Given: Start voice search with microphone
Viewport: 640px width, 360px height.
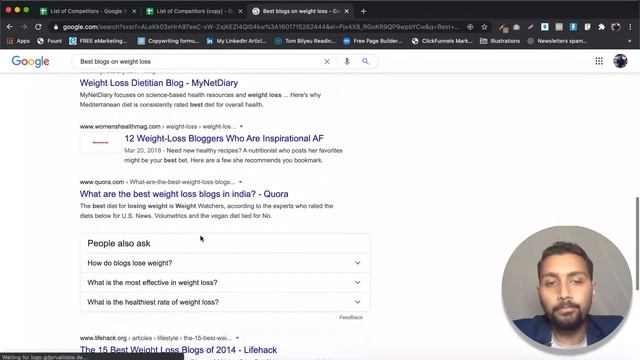Looking at the screenshot, I should pyautogui.click(x=347, y=62).
